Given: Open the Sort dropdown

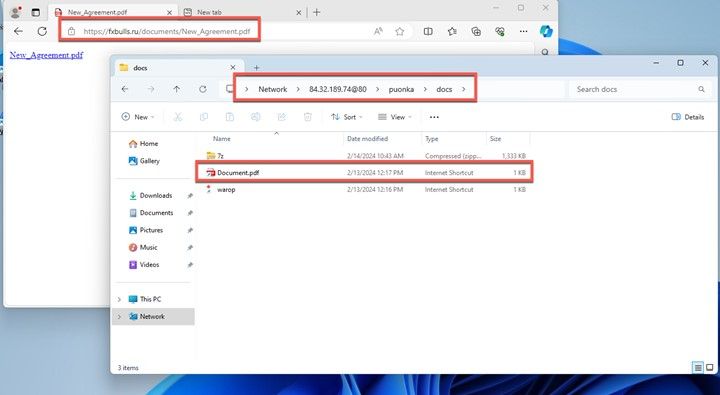Looking at the screenshot, I should point(347,117).
